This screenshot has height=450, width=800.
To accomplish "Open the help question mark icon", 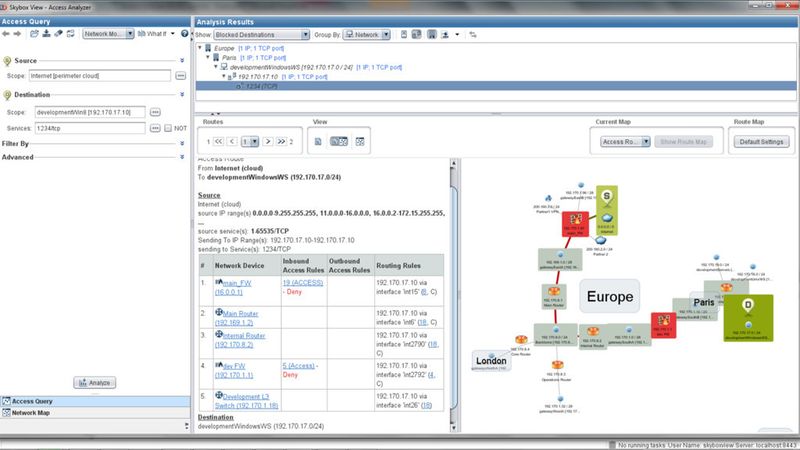I will point(184,34).
